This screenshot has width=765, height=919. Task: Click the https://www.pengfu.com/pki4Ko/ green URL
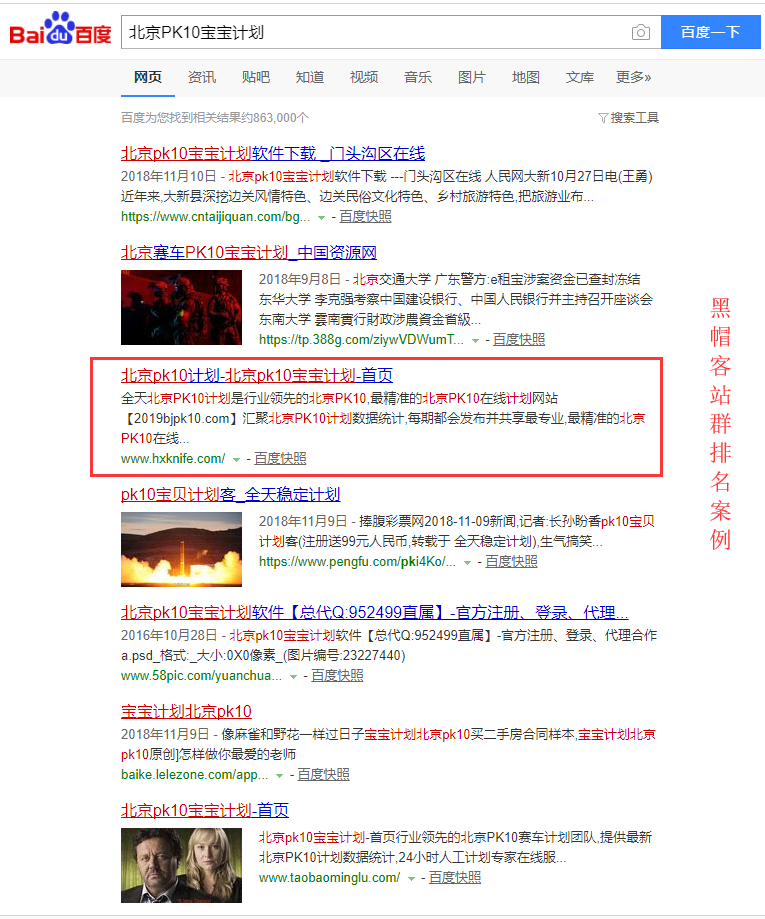pos(357,561)
